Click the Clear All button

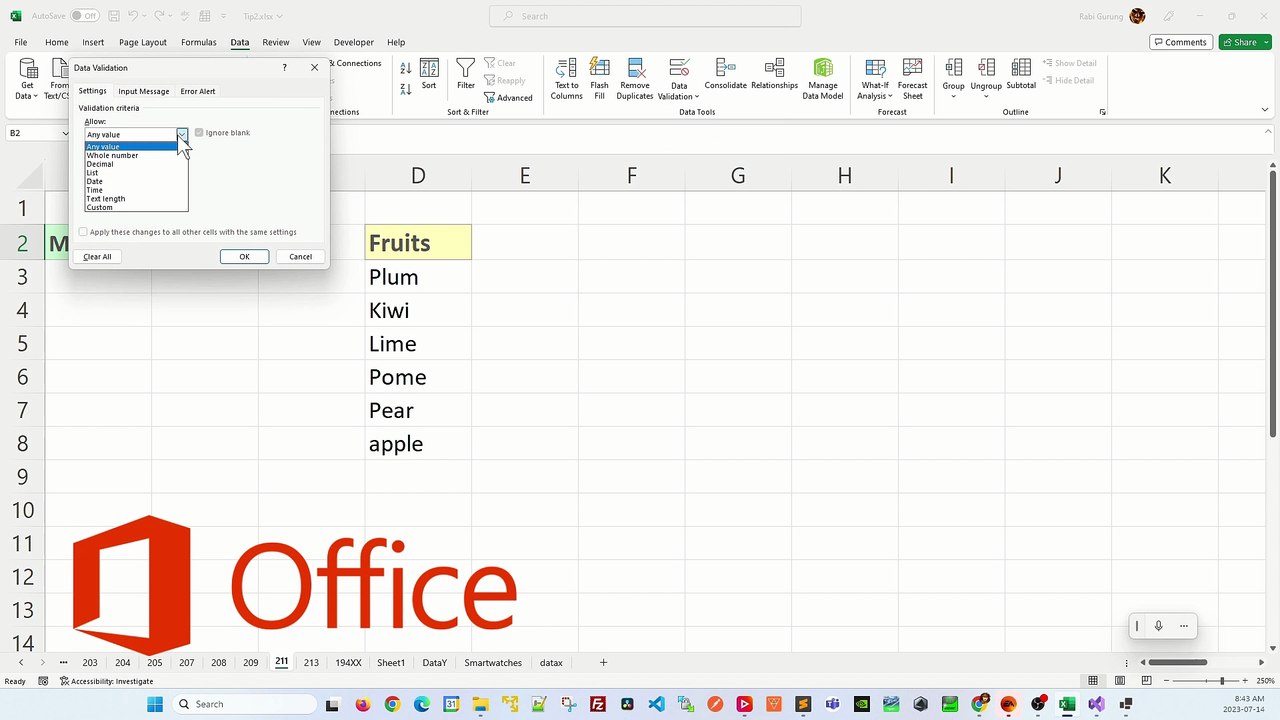click(97, 257)
